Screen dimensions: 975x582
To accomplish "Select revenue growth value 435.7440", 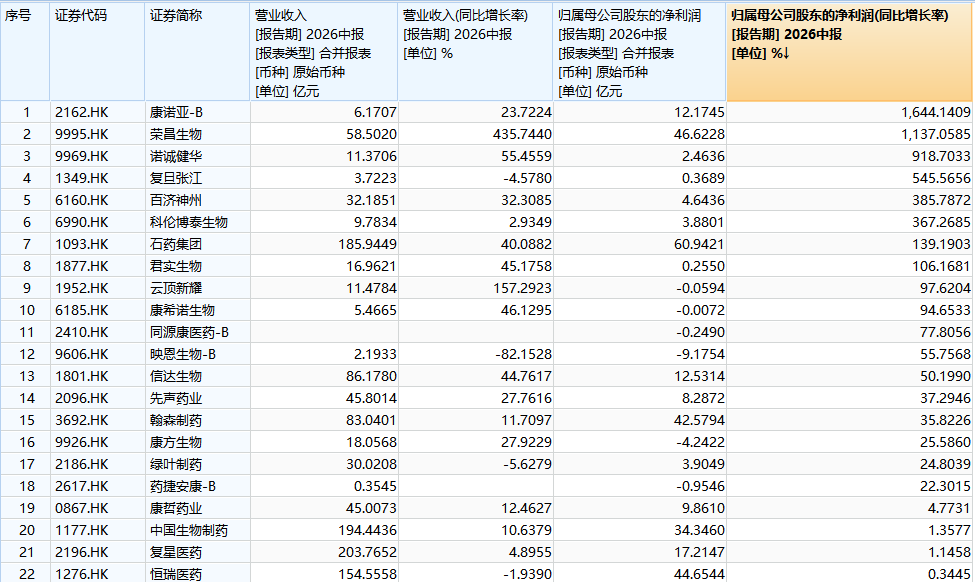I will (520, 134).
